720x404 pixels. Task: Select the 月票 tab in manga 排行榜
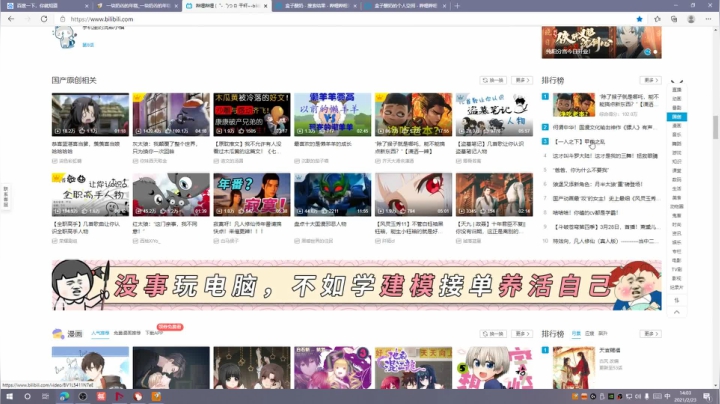576,334
